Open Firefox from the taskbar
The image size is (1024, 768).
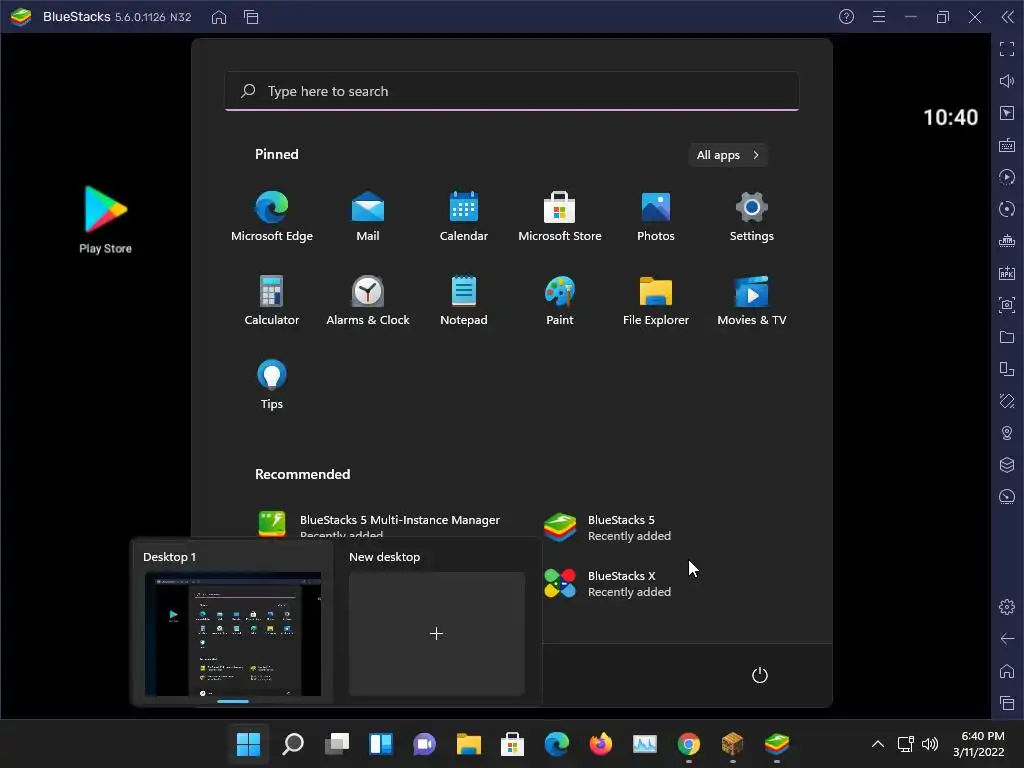coord(601,744)
